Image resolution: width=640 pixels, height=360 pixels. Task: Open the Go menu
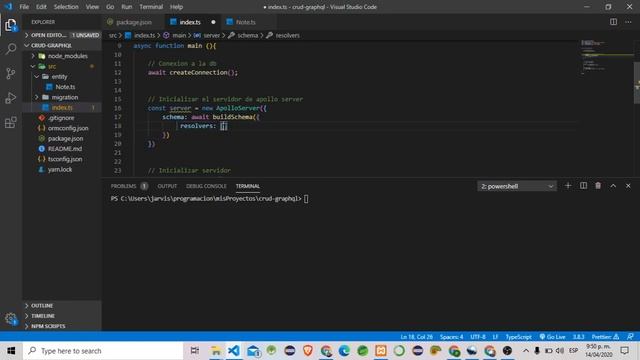tap(110, 7)
